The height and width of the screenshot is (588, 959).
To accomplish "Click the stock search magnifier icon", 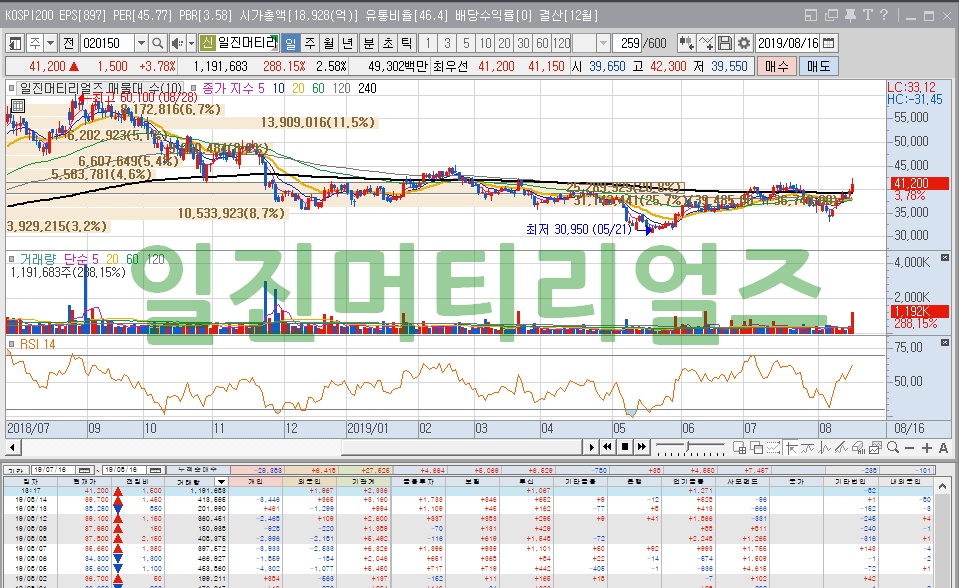I will (x=157, y=43).
